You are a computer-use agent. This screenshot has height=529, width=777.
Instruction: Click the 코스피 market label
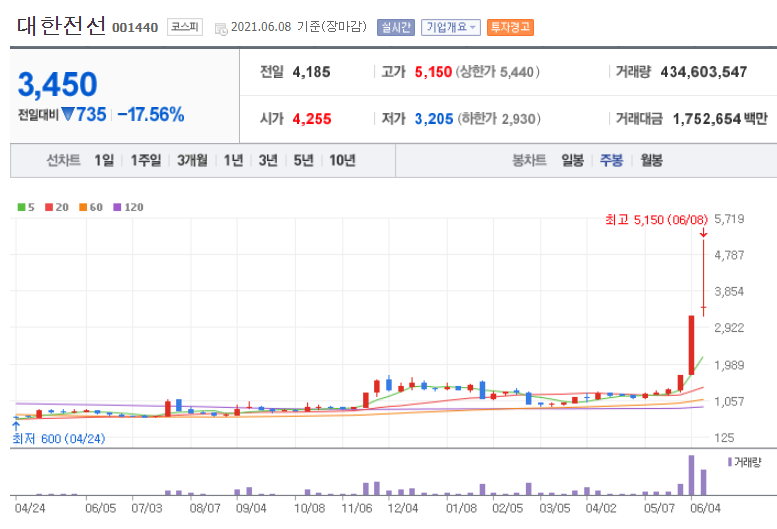tap(185, 27)
